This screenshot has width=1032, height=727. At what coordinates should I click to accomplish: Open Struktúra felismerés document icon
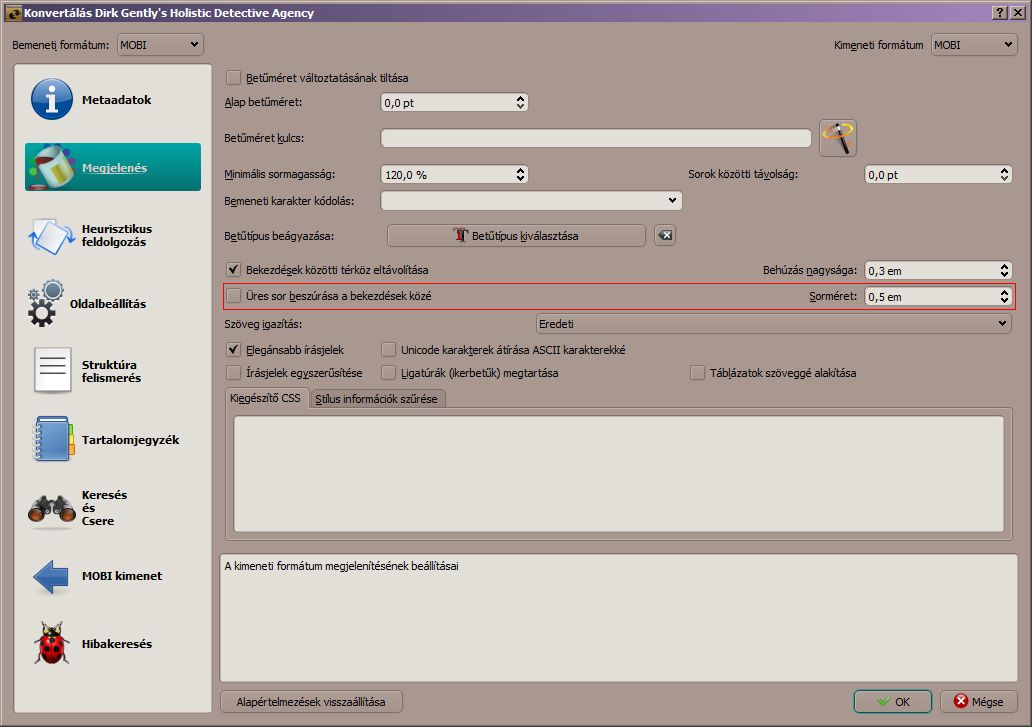coord(52,371)
